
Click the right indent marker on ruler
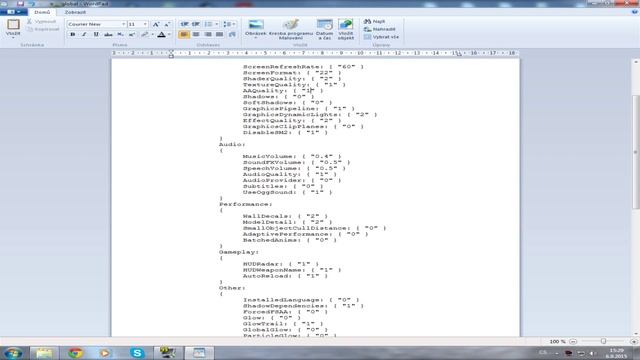pos(459,54)
